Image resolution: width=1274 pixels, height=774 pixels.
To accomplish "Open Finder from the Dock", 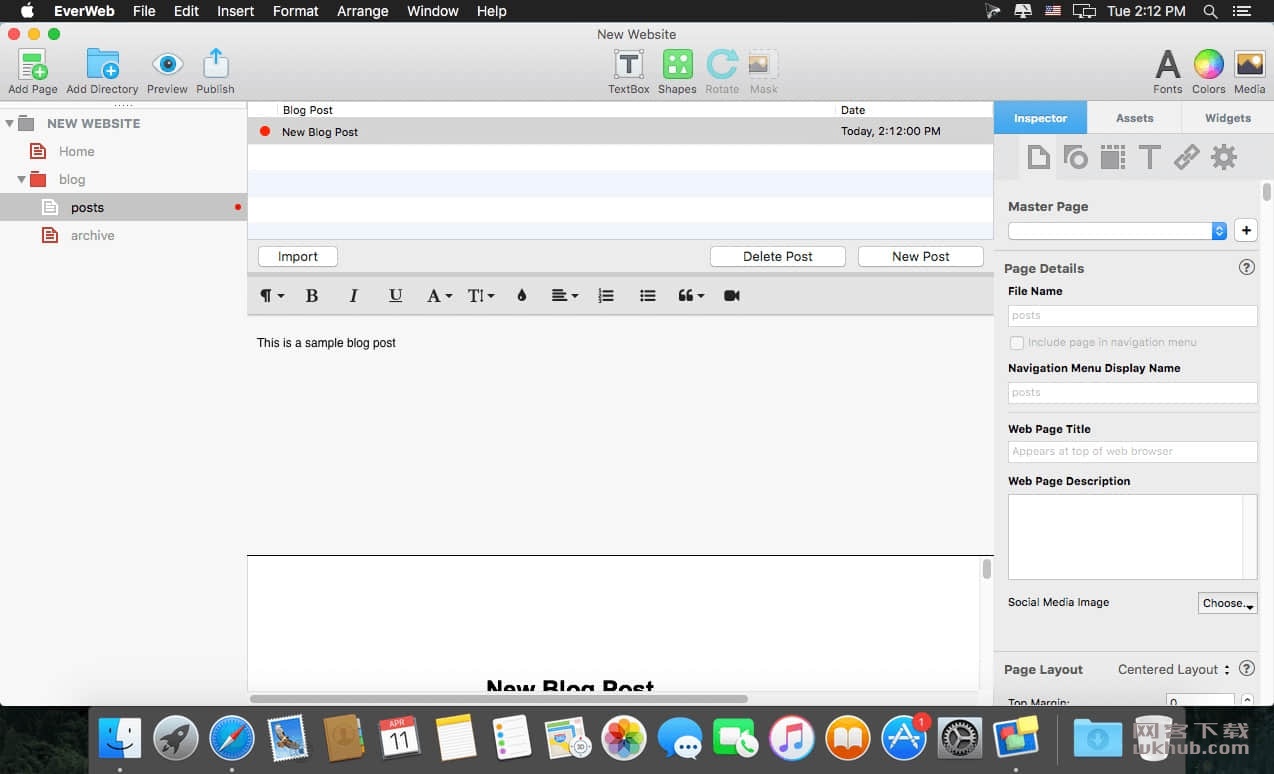I will point(119,739).
